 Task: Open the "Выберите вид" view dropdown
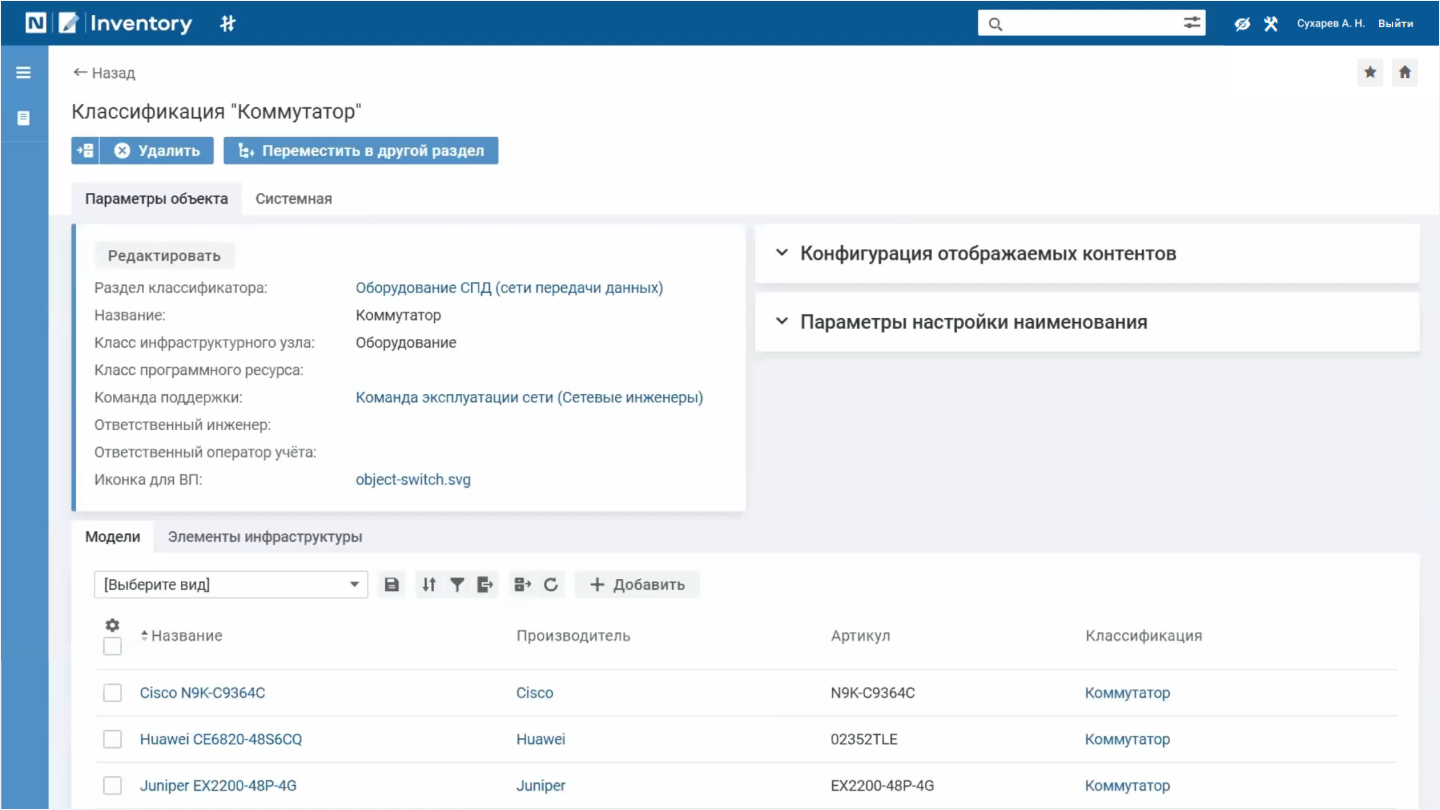(x=231, y=585)
